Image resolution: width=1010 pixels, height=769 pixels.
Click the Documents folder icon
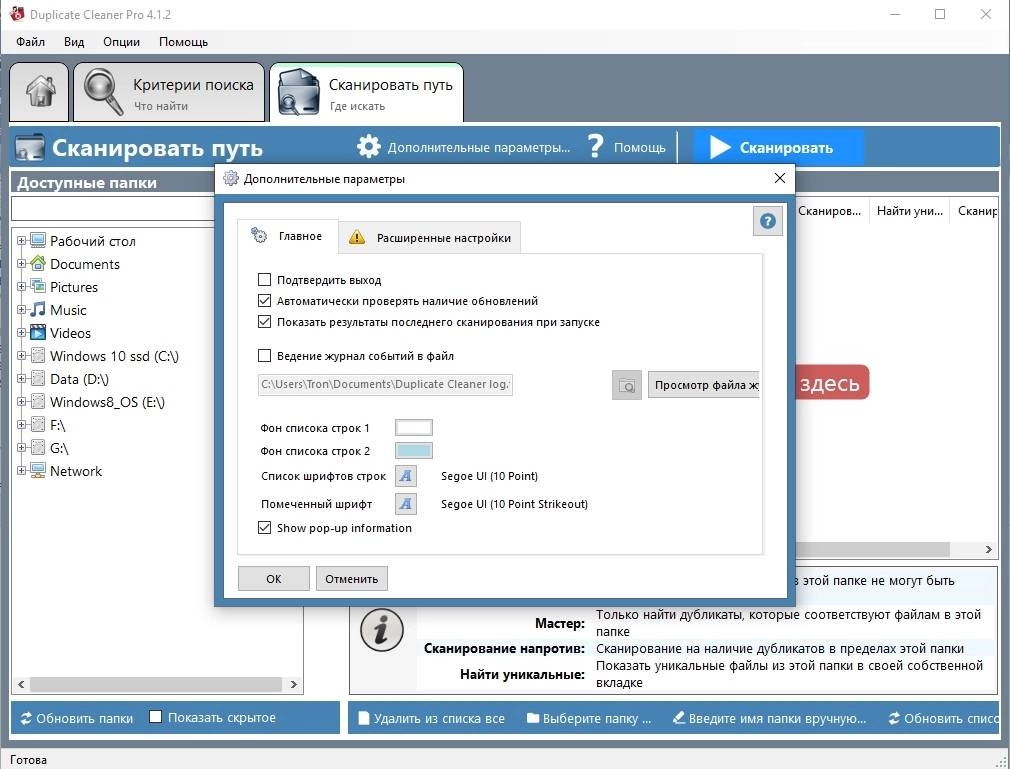(x=38, y=263)
